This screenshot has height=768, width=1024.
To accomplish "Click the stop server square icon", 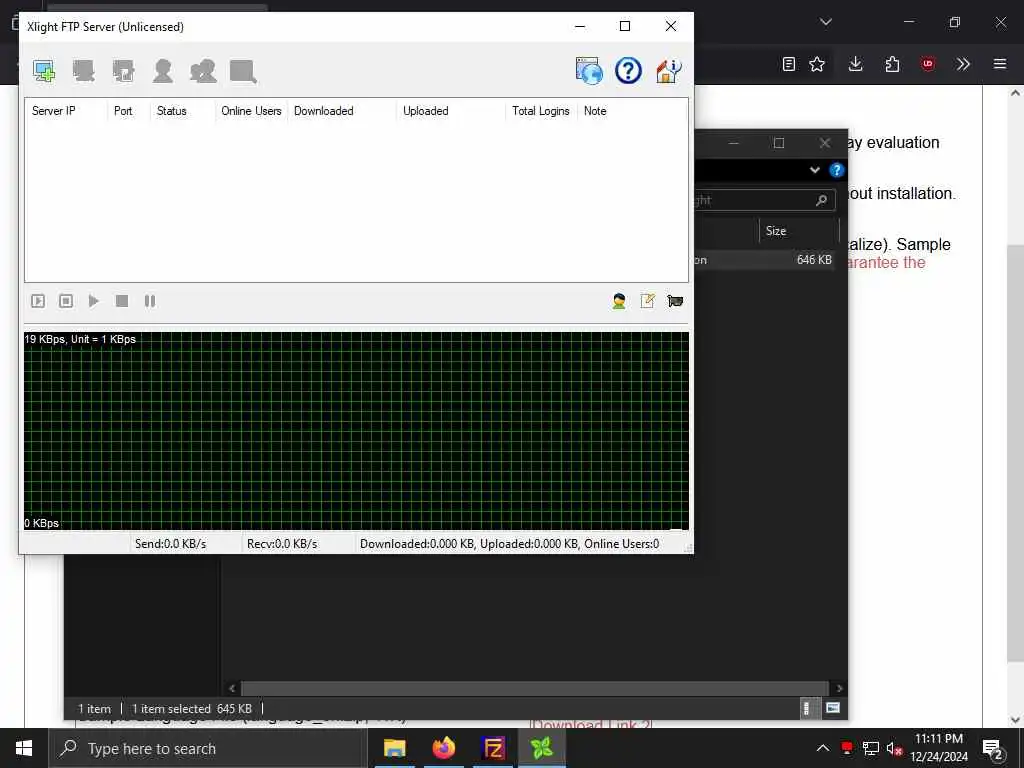I will click(x=121, y=301).
